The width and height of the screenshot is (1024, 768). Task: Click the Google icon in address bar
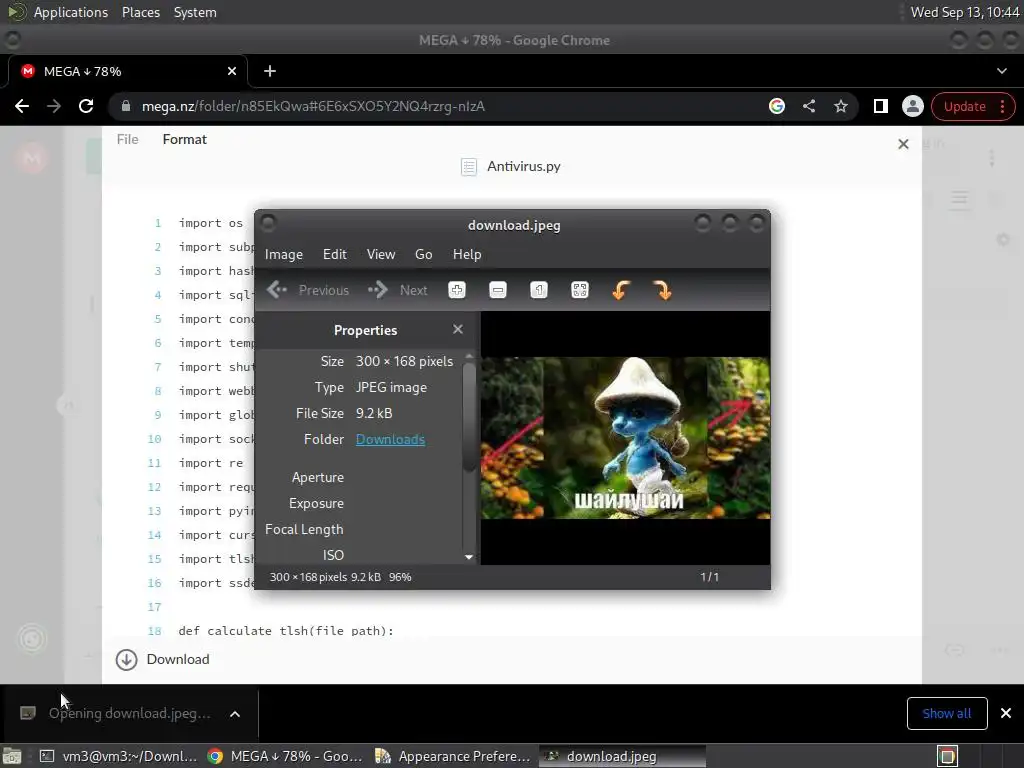[776, 106]
